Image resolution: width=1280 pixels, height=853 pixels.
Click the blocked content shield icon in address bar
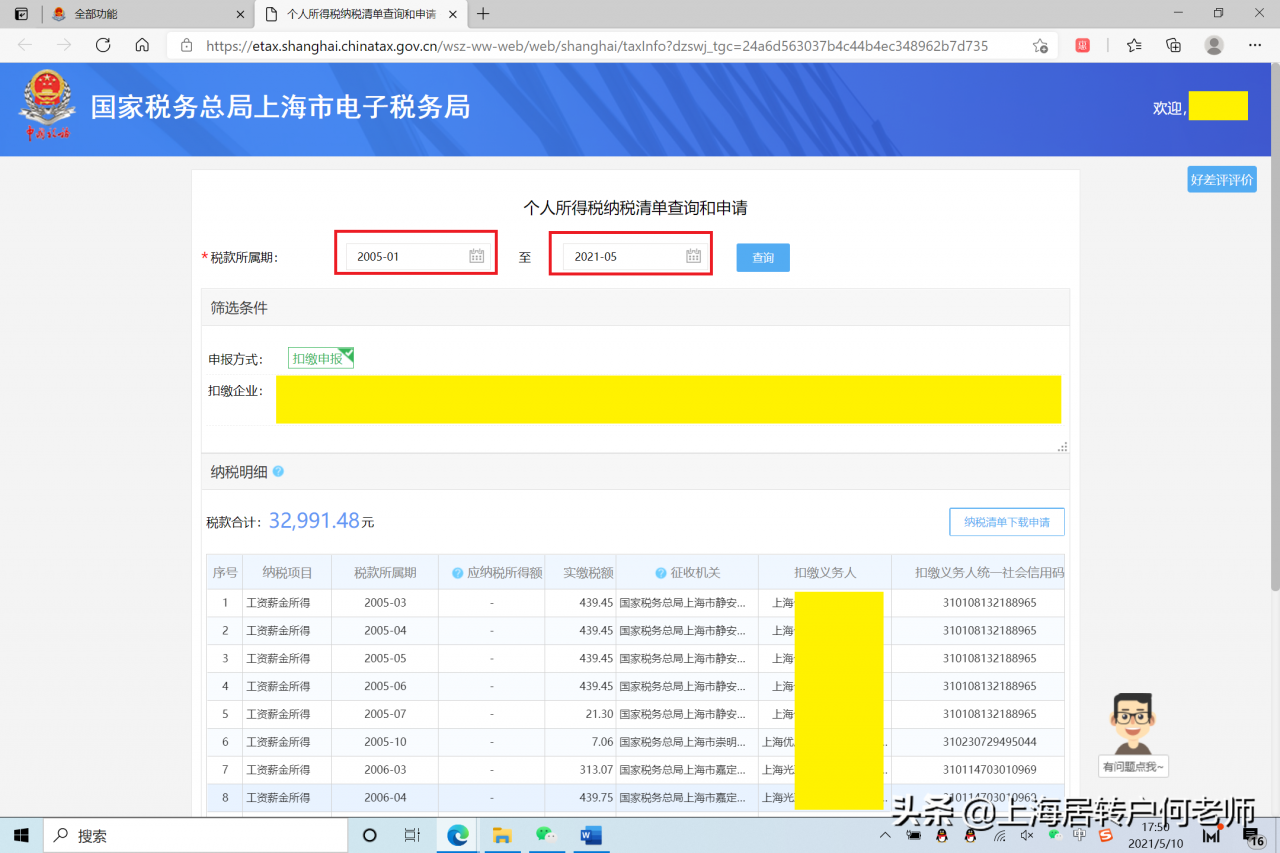pyautogui.click(x=1082, y=45)
